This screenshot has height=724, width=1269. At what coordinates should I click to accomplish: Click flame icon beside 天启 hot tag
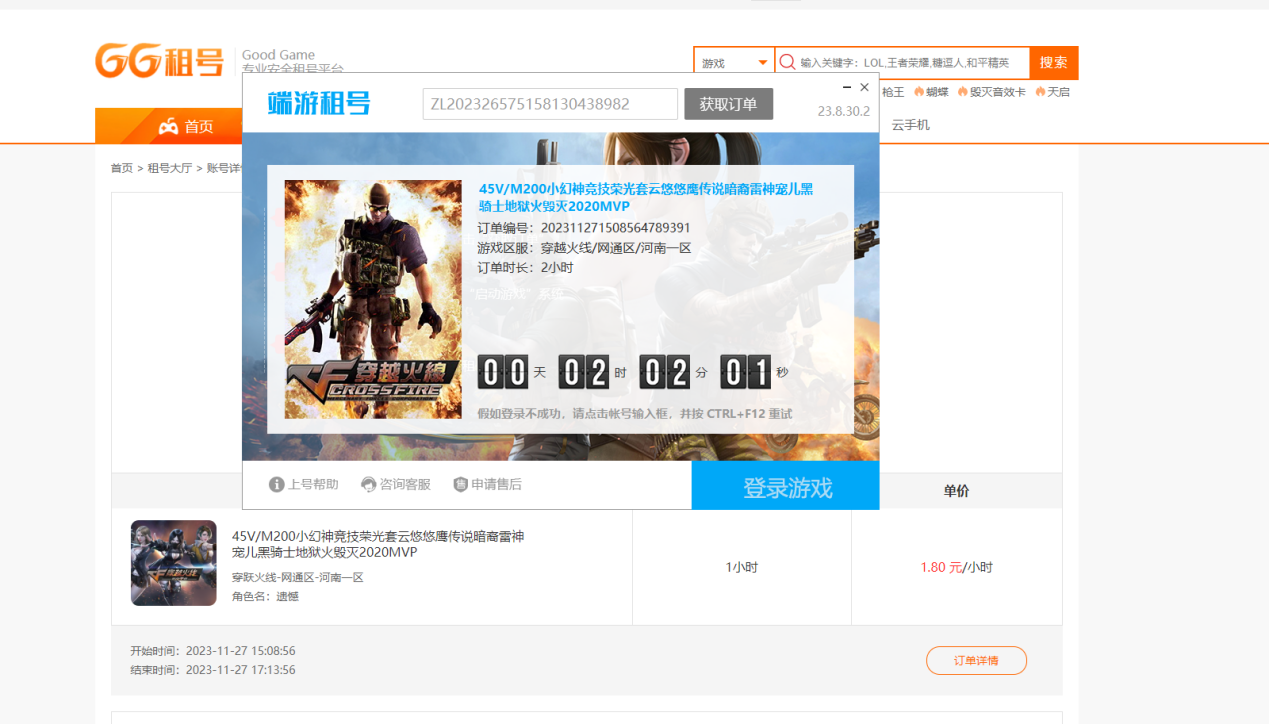(1040, 92)
